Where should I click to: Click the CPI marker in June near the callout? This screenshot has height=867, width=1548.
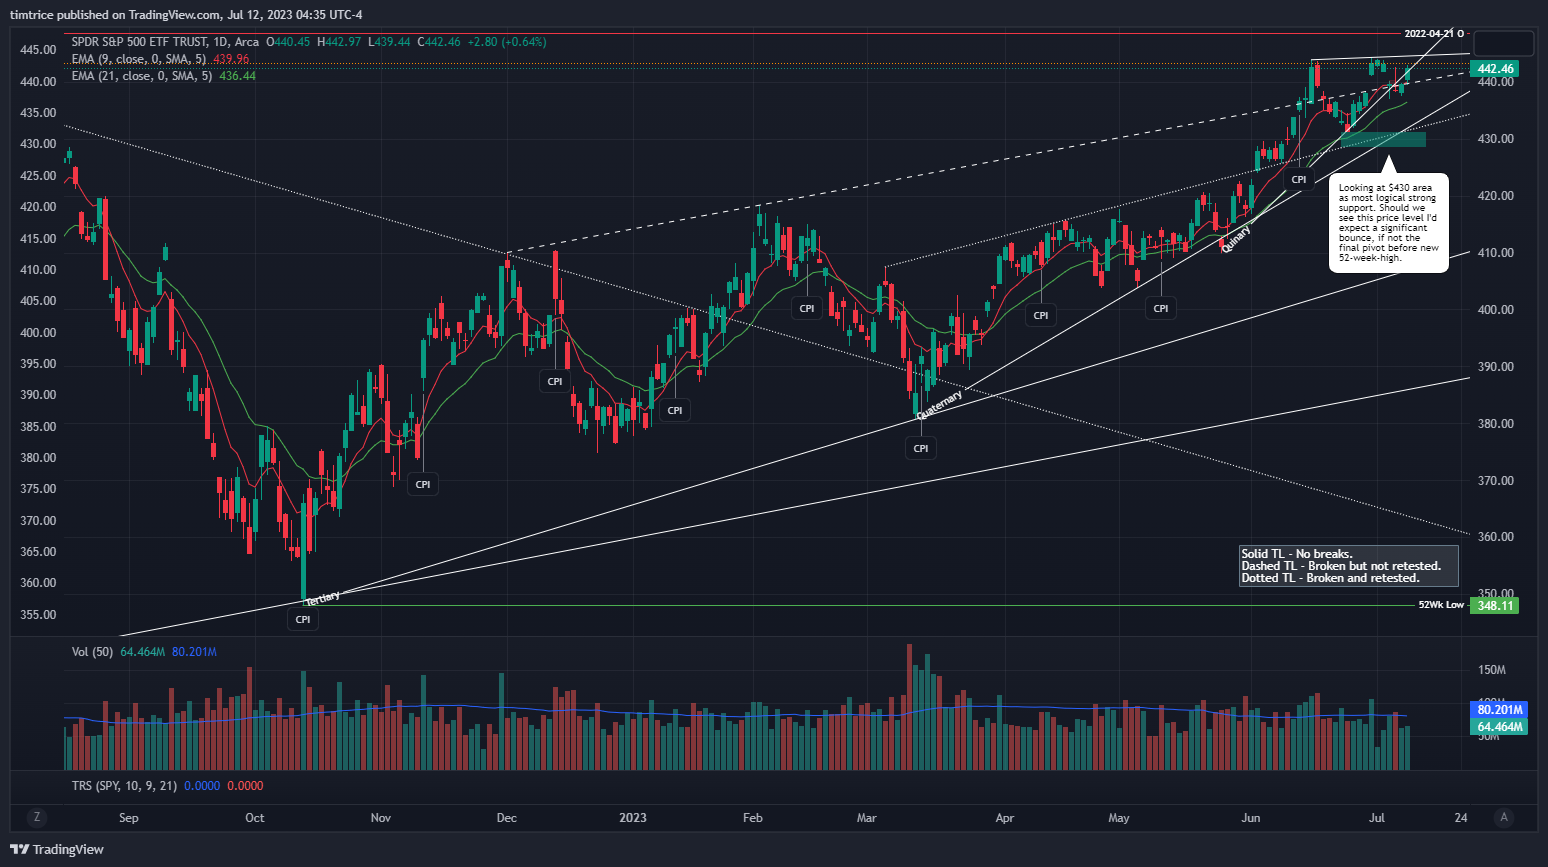[1299, 179]
